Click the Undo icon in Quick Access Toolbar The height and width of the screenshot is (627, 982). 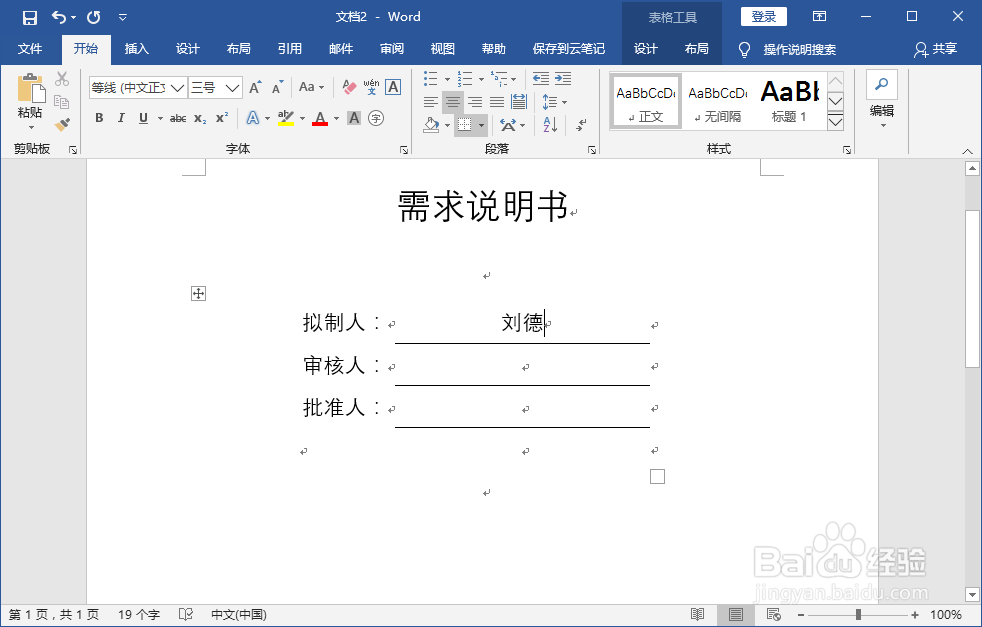58,17
